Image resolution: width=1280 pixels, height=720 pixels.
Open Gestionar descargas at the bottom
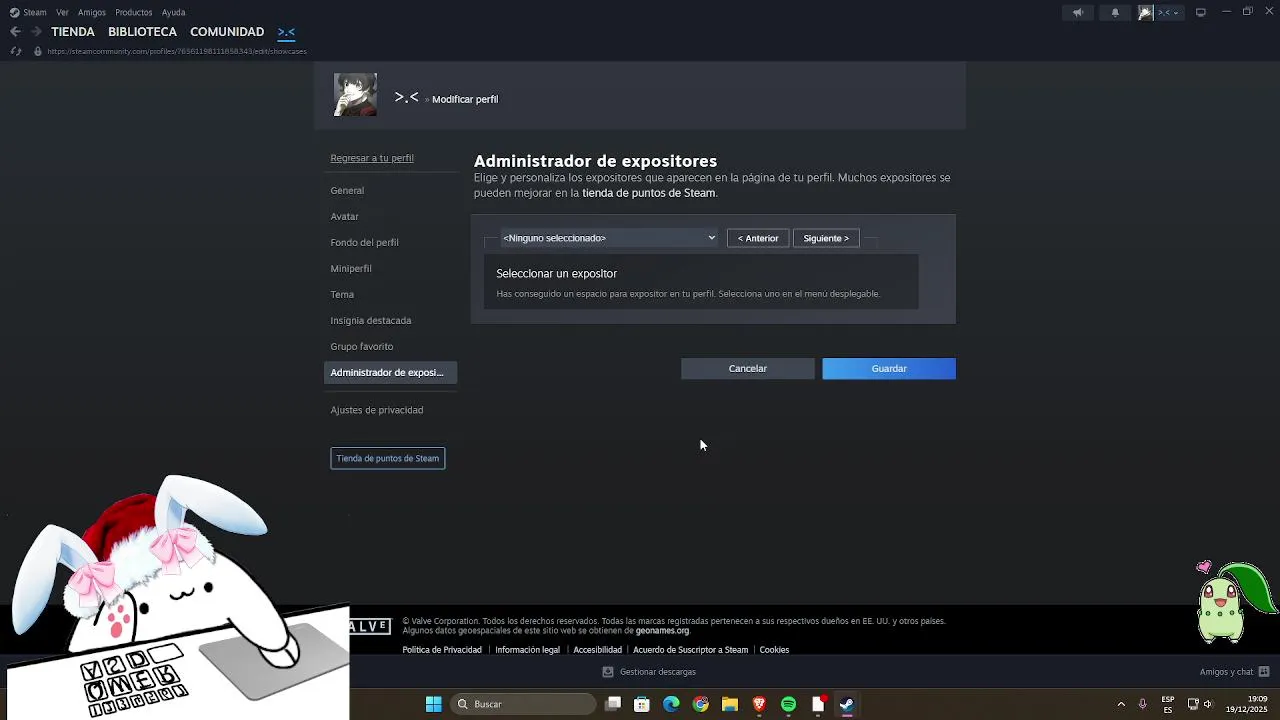pos(649,672)
